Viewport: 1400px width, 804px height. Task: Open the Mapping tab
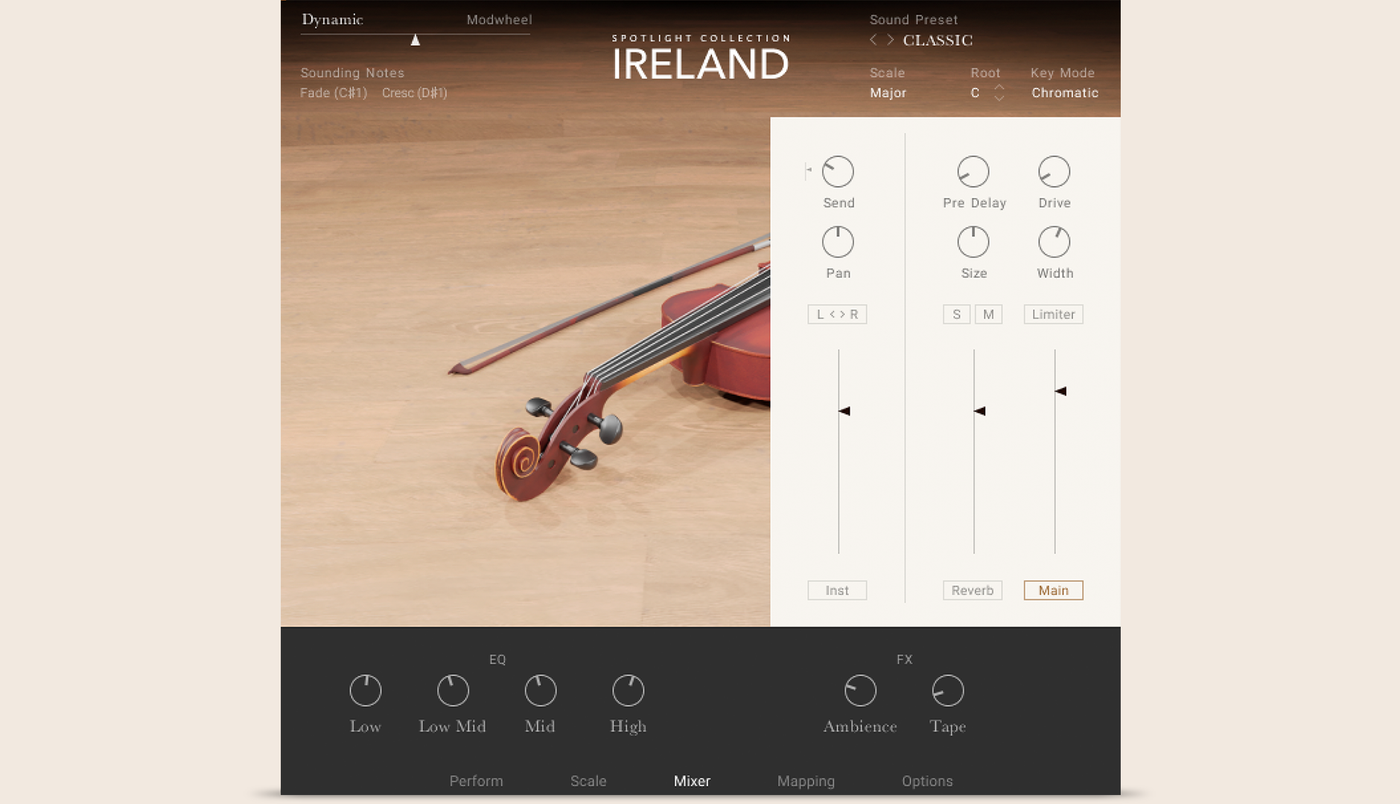click(x=806, y=781)
